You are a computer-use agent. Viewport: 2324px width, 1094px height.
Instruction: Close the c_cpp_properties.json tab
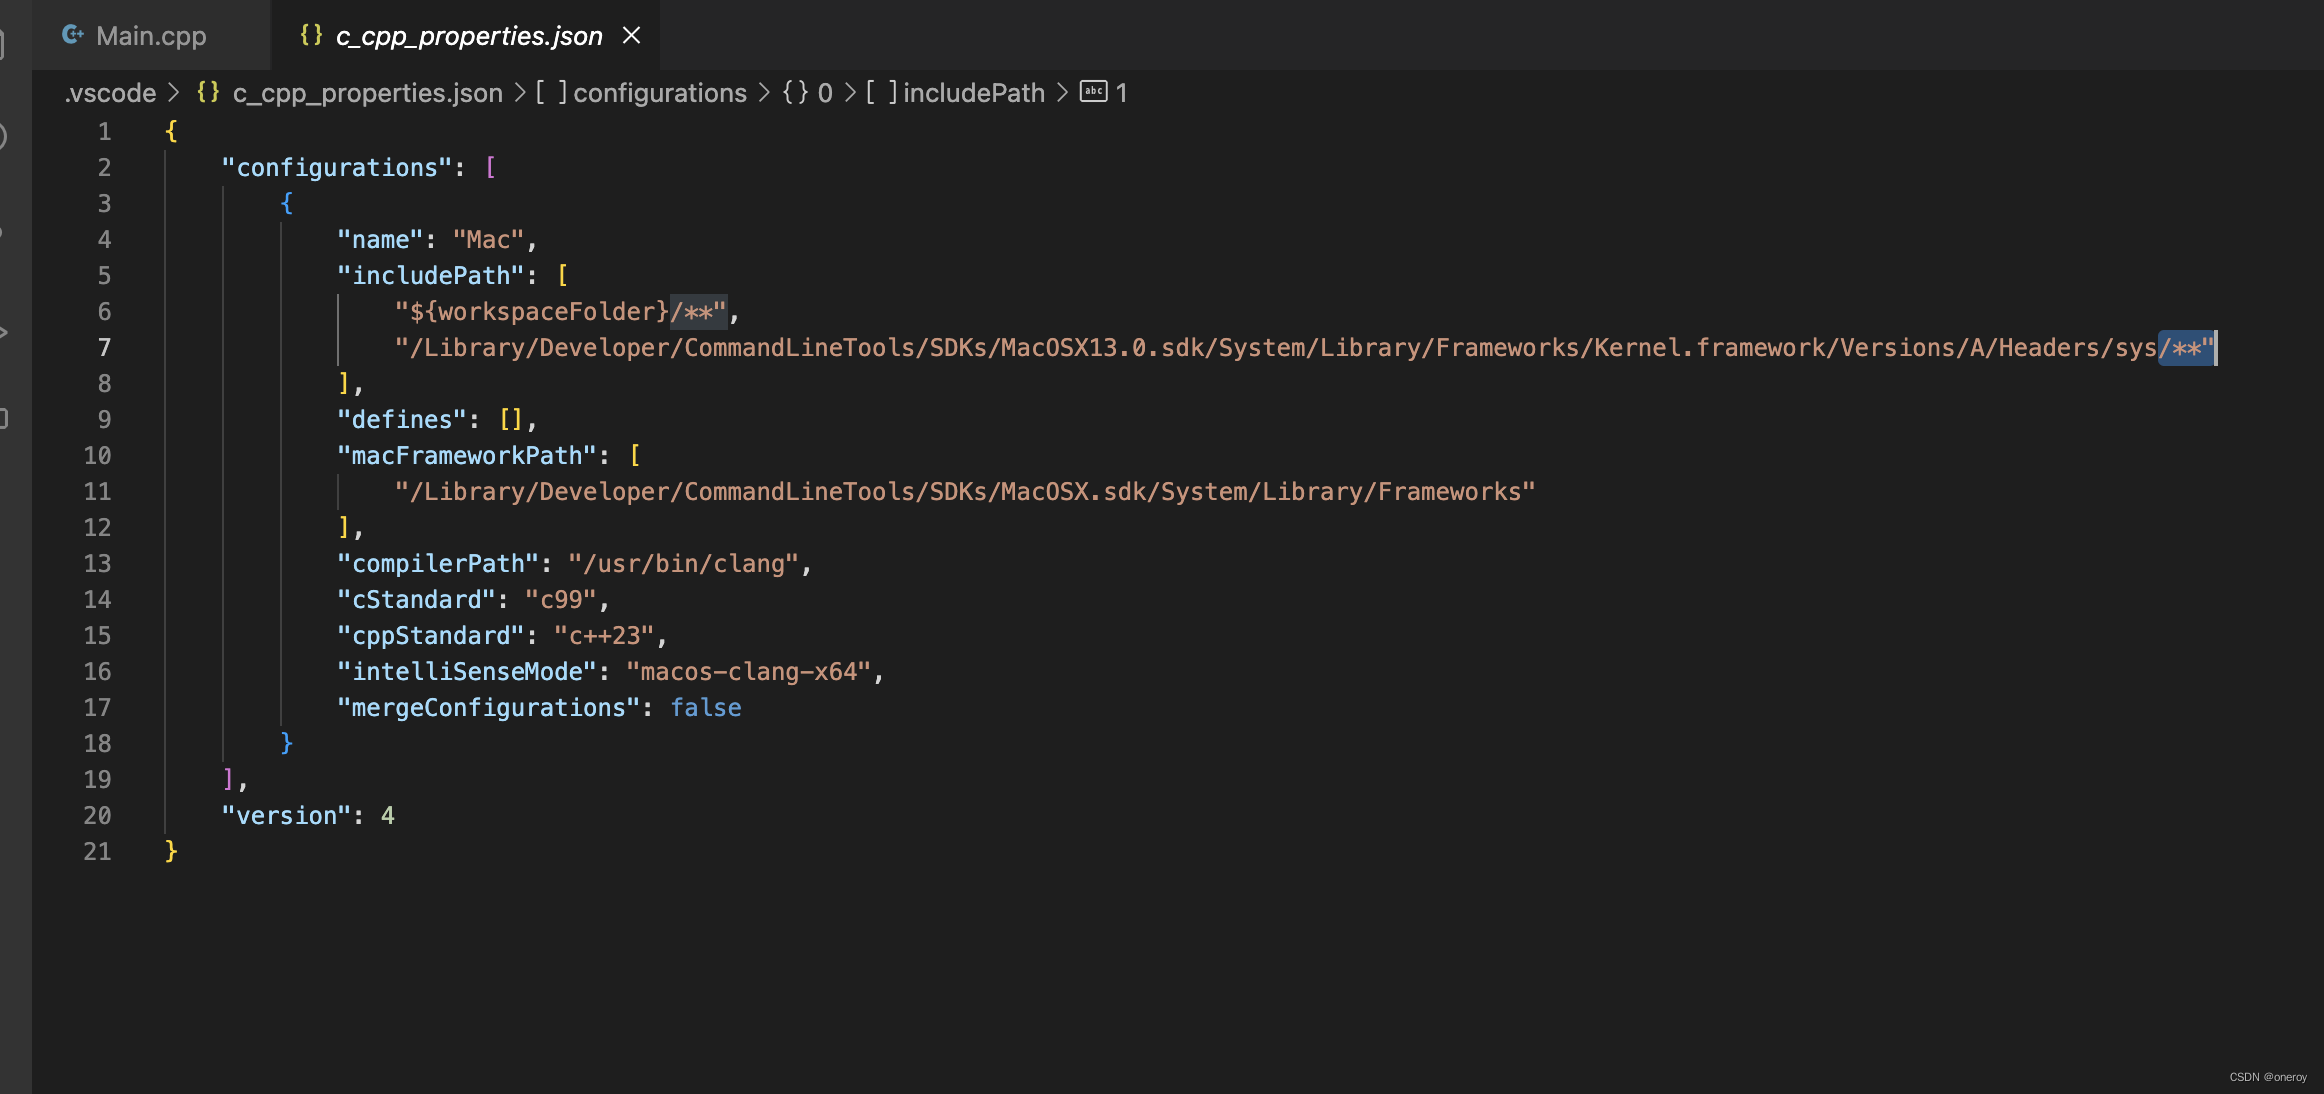632,34
